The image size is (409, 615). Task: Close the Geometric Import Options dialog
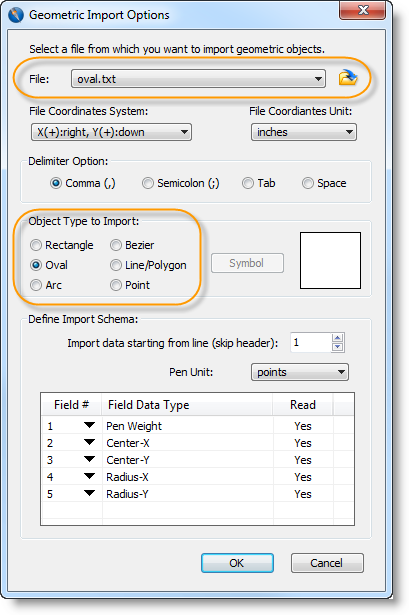pyautogui.click(x=363, y=10)
